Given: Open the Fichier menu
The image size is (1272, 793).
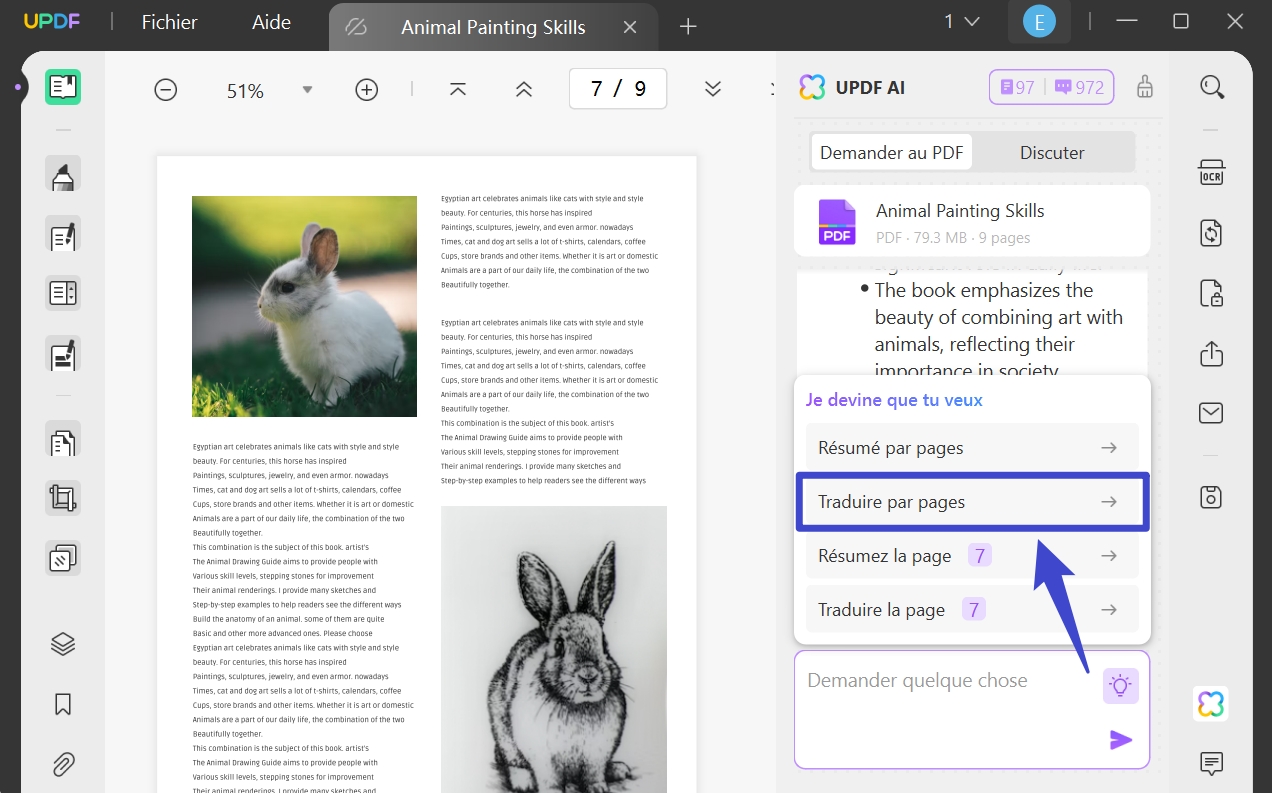Looking at the screenshot, I should tap(168, 21).
